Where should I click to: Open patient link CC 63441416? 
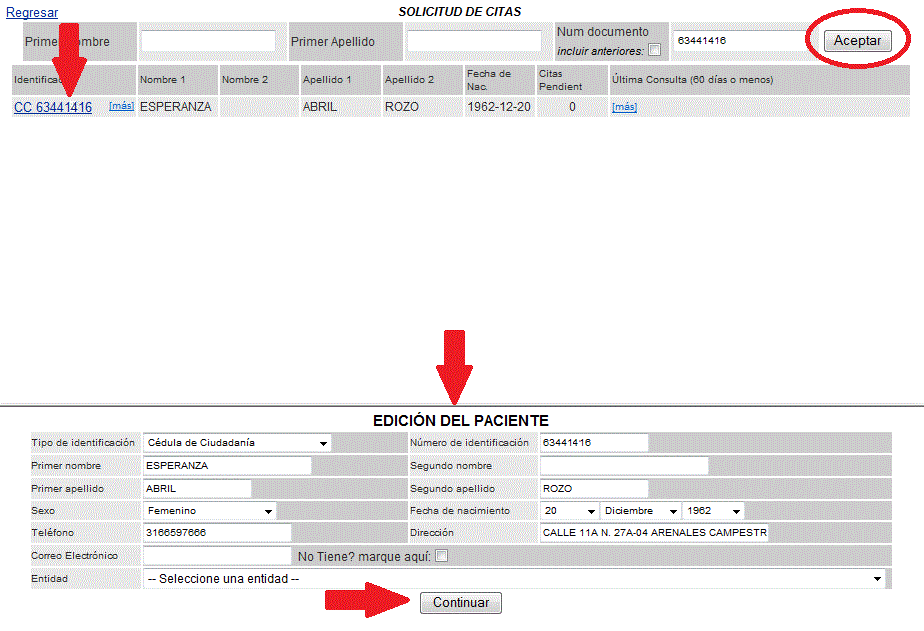click(x=53, y=107)
